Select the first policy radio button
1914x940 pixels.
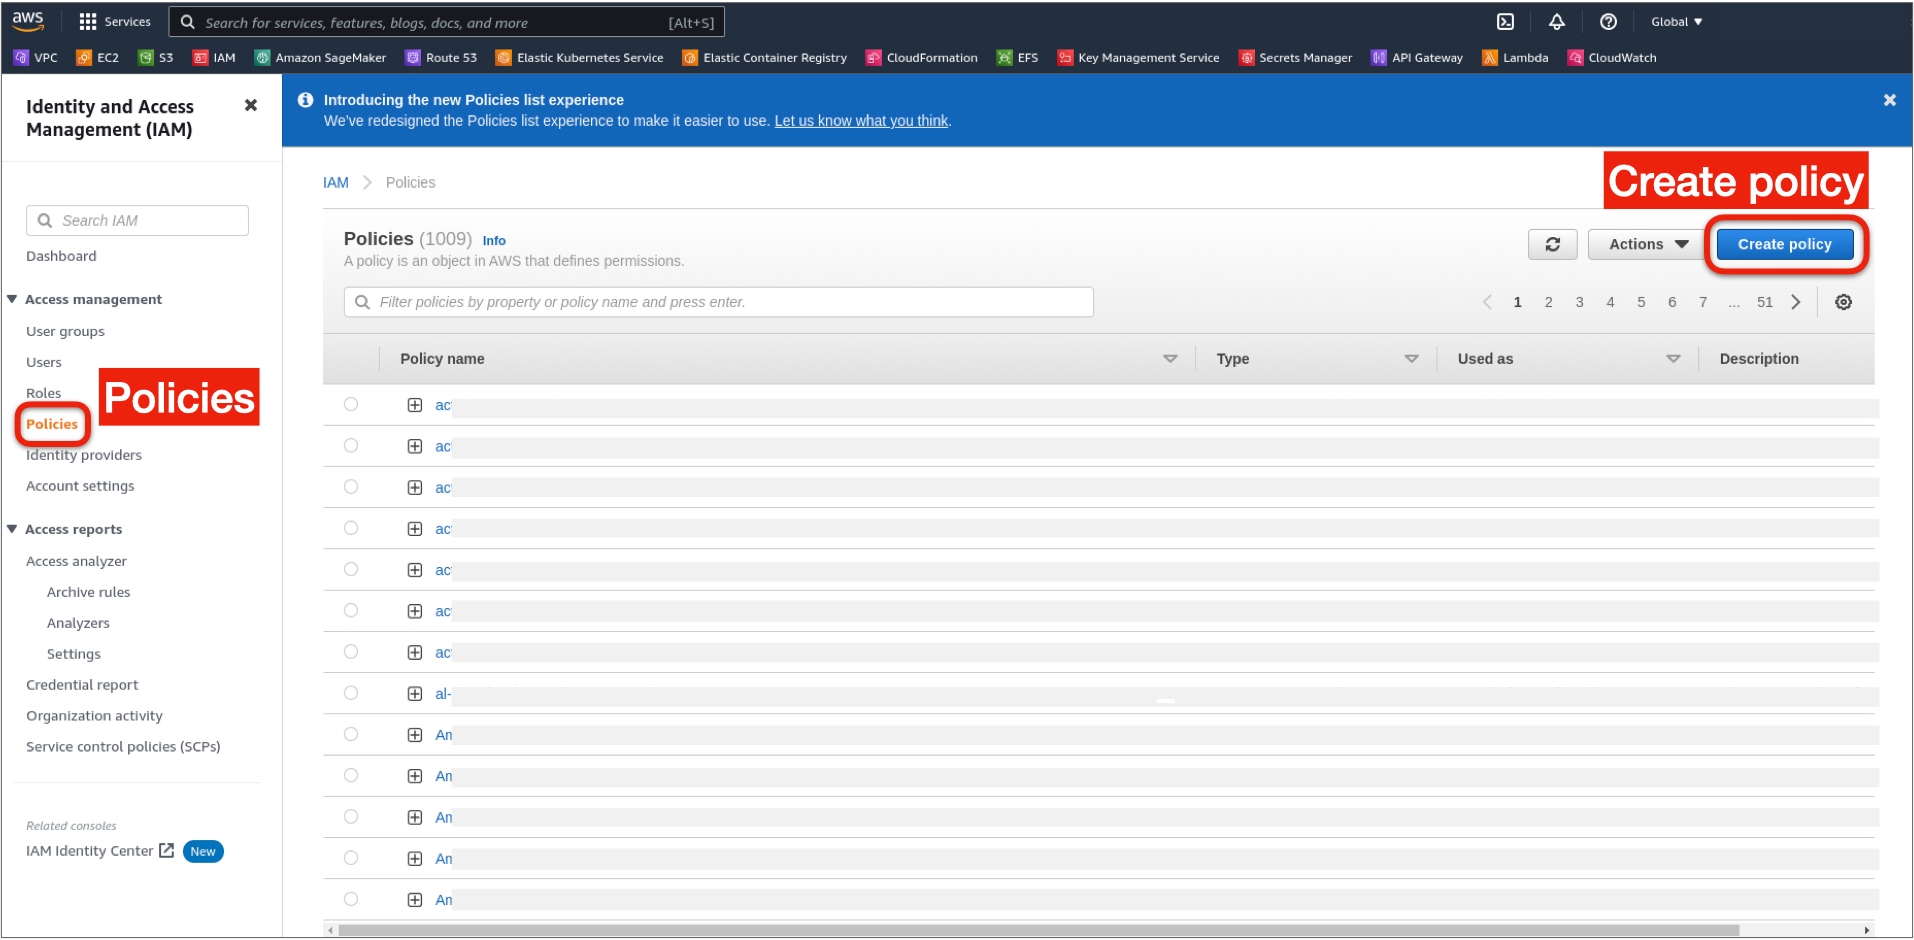351,405
